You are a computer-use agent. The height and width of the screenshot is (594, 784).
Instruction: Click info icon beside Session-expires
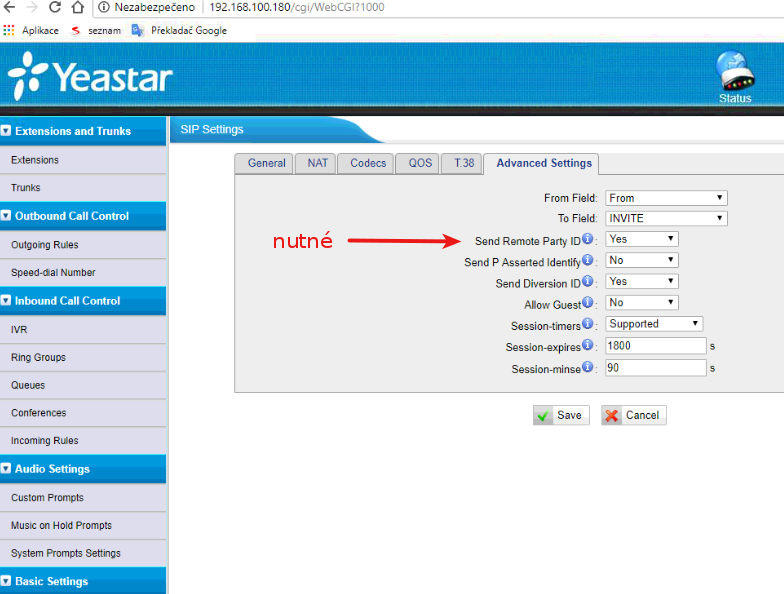point(588,345)
